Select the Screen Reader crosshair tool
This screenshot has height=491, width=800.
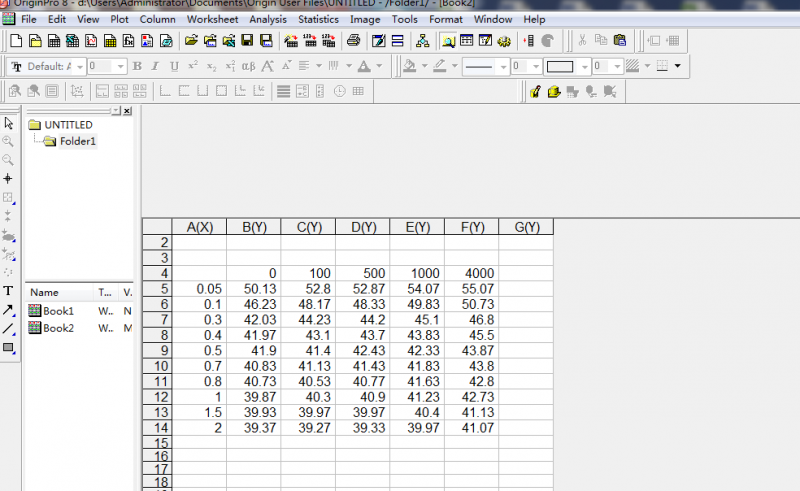(8, 179)
